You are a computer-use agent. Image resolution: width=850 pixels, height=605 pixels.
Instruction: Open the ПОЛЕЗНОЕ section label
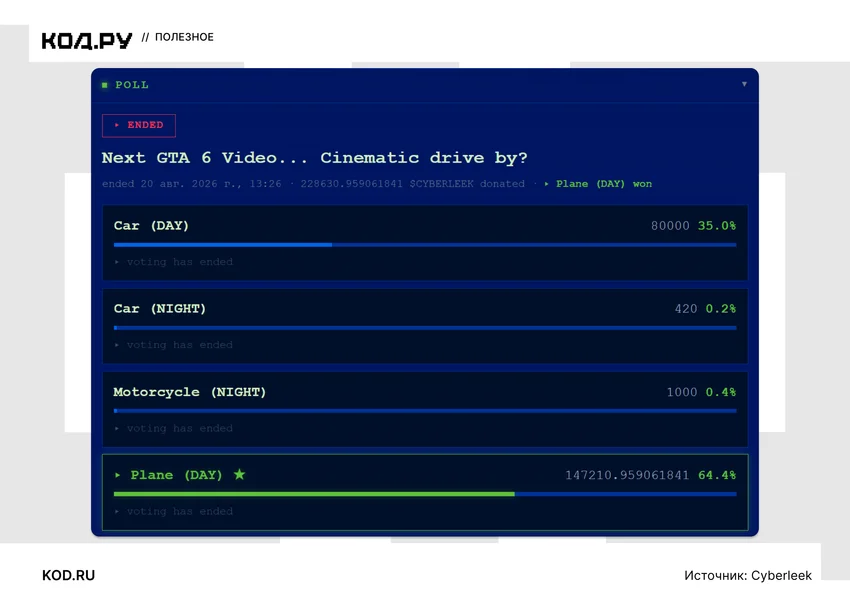pyautogui.click(x=184, y=37)
